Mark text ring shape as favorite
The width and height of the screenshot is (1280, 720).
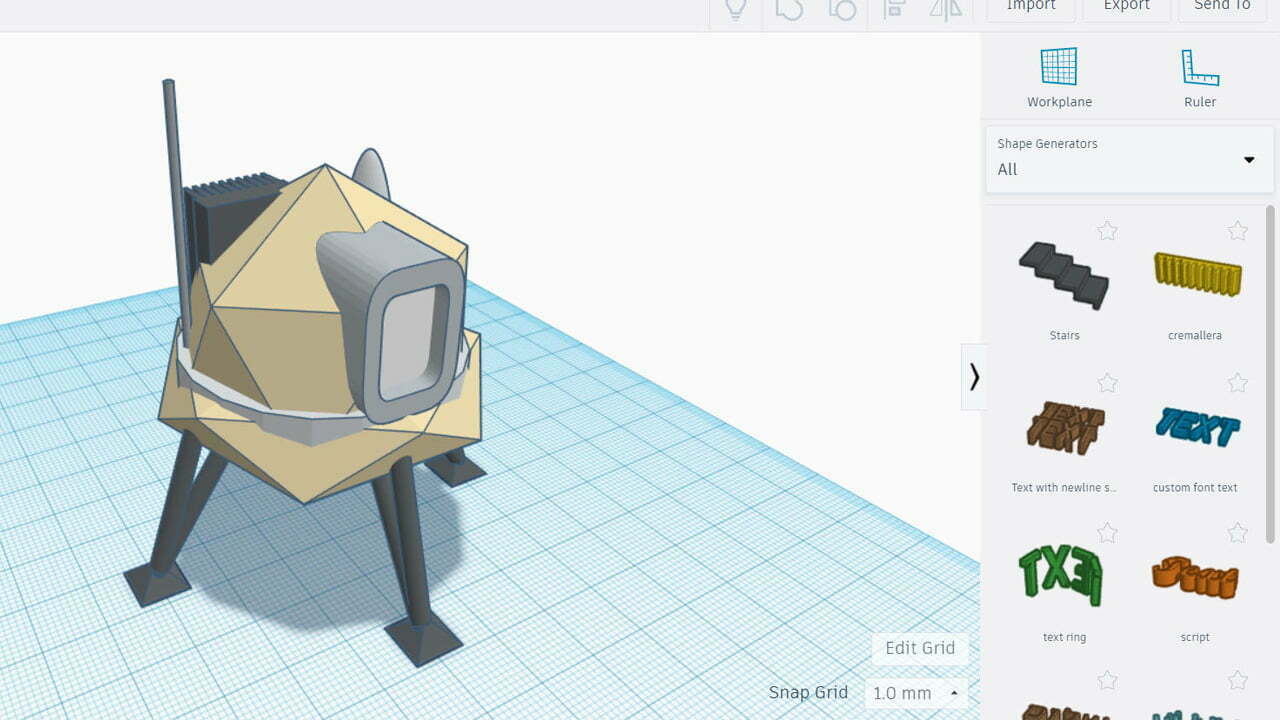click(1107, 532)
